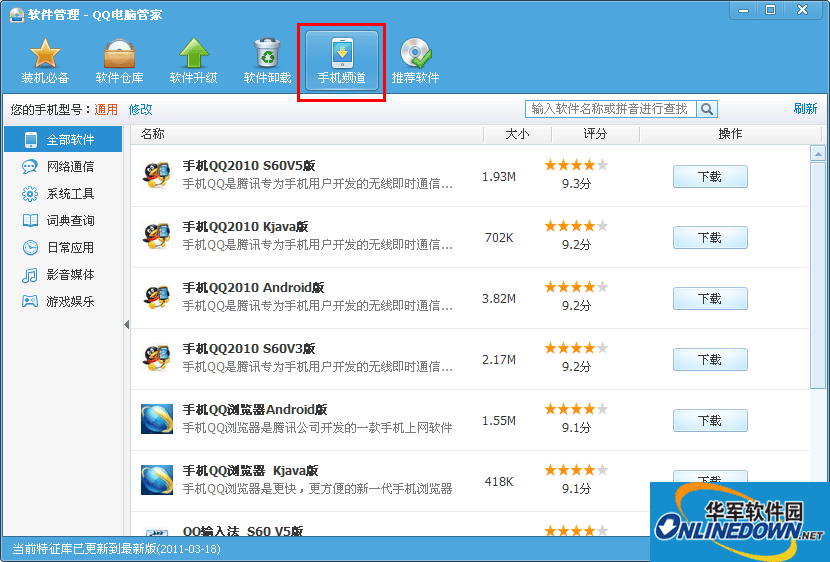830x562 pixels.
Task: Sort by the 大小 column header
Action: [x=517, y=134]
